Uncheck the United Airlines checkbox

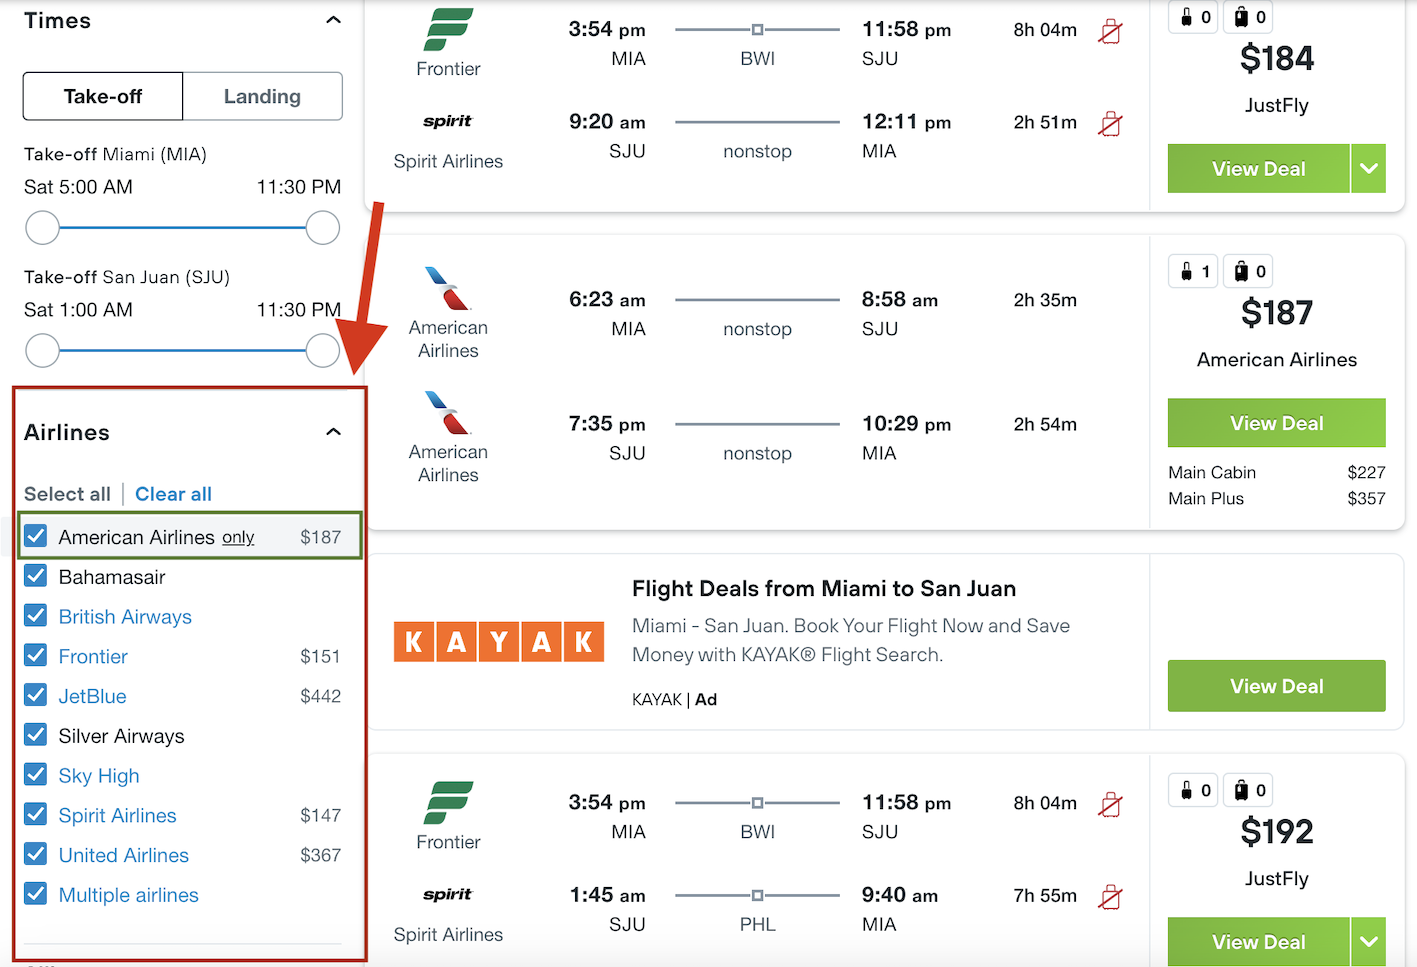[36, 854]
